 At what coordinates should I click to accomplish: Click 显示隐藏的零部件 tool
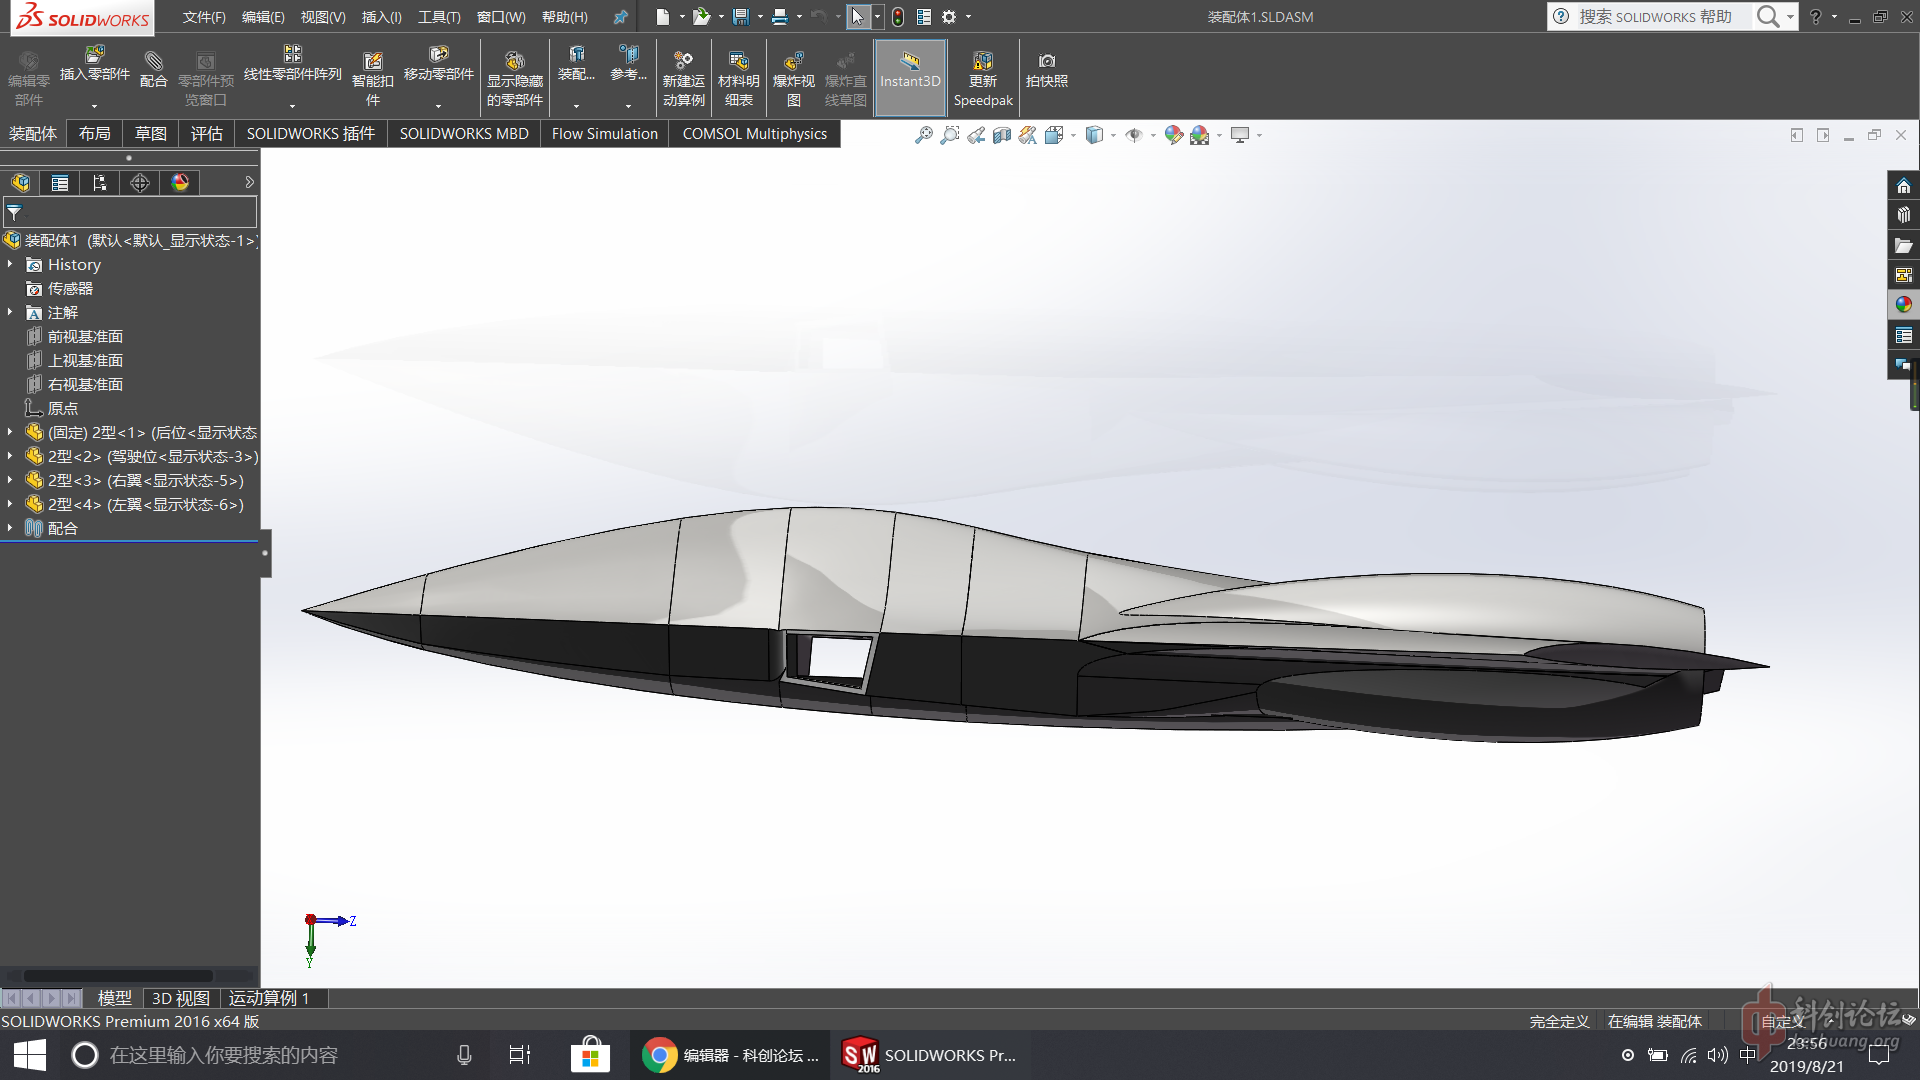(515, 79)
